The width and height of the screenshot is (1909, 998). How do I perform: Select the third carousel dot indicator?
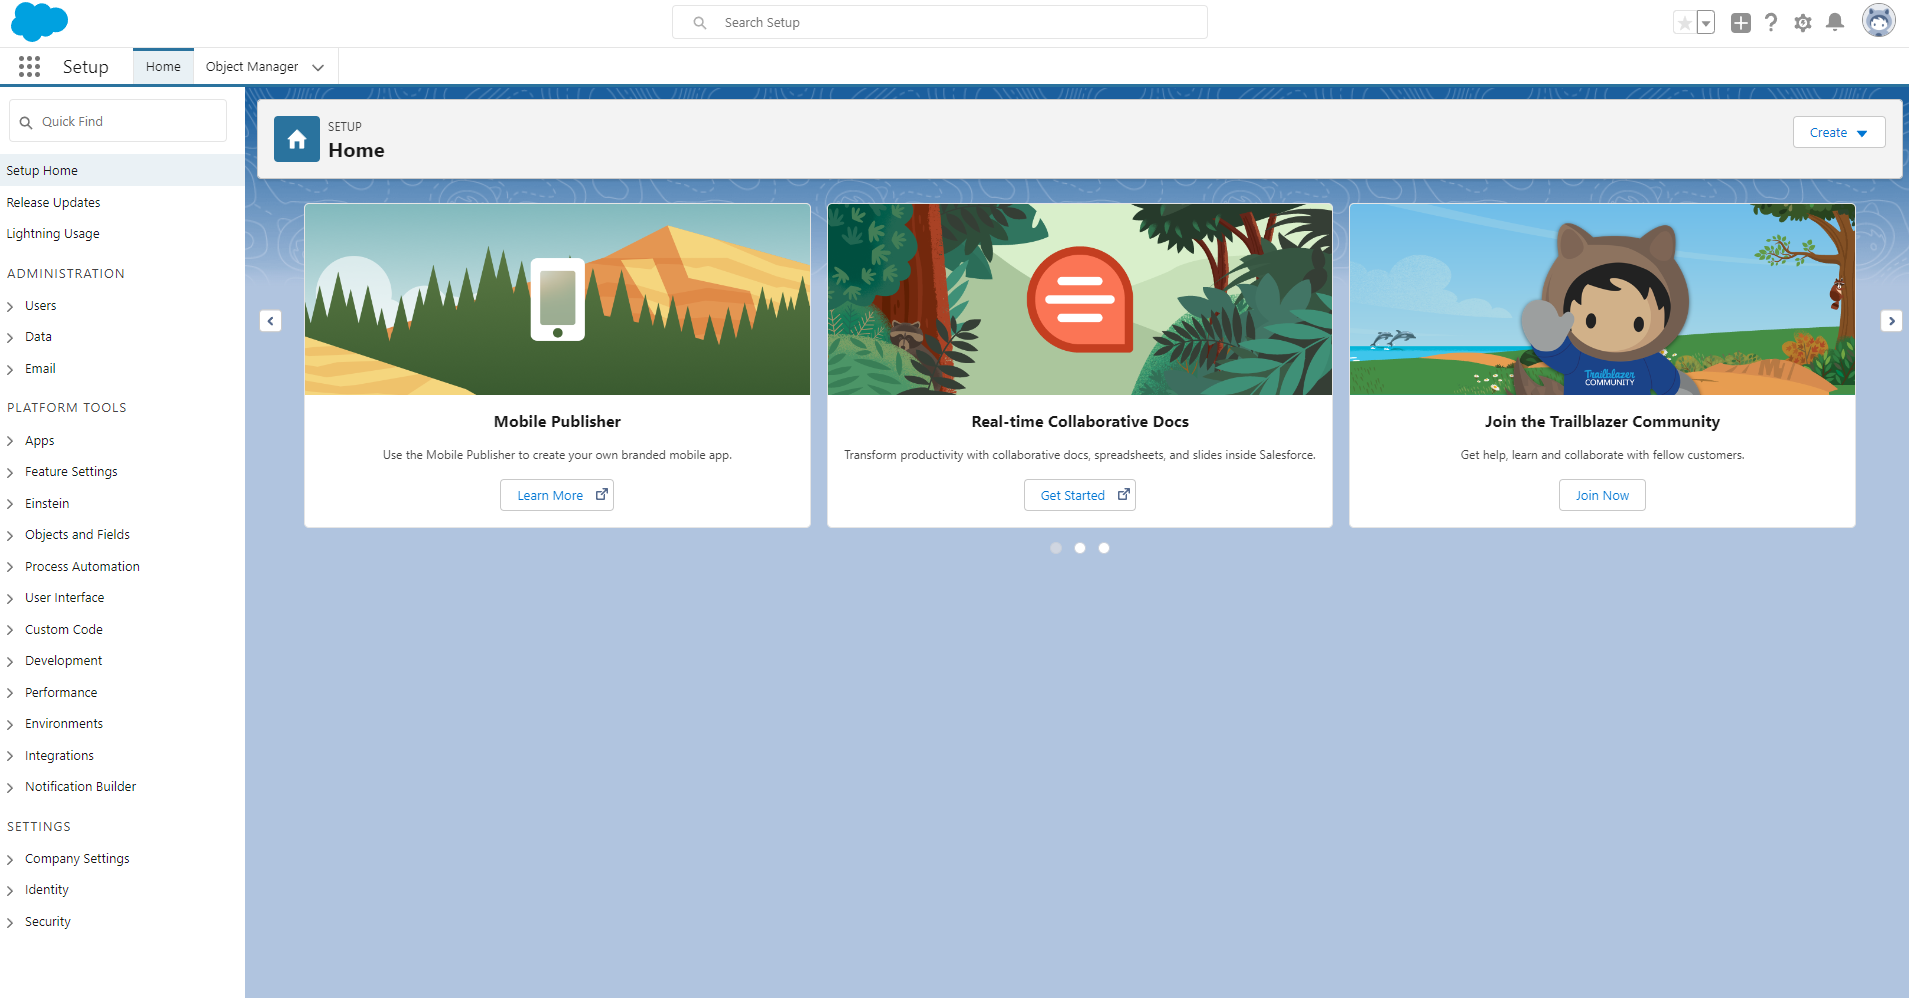(1104, 548)
